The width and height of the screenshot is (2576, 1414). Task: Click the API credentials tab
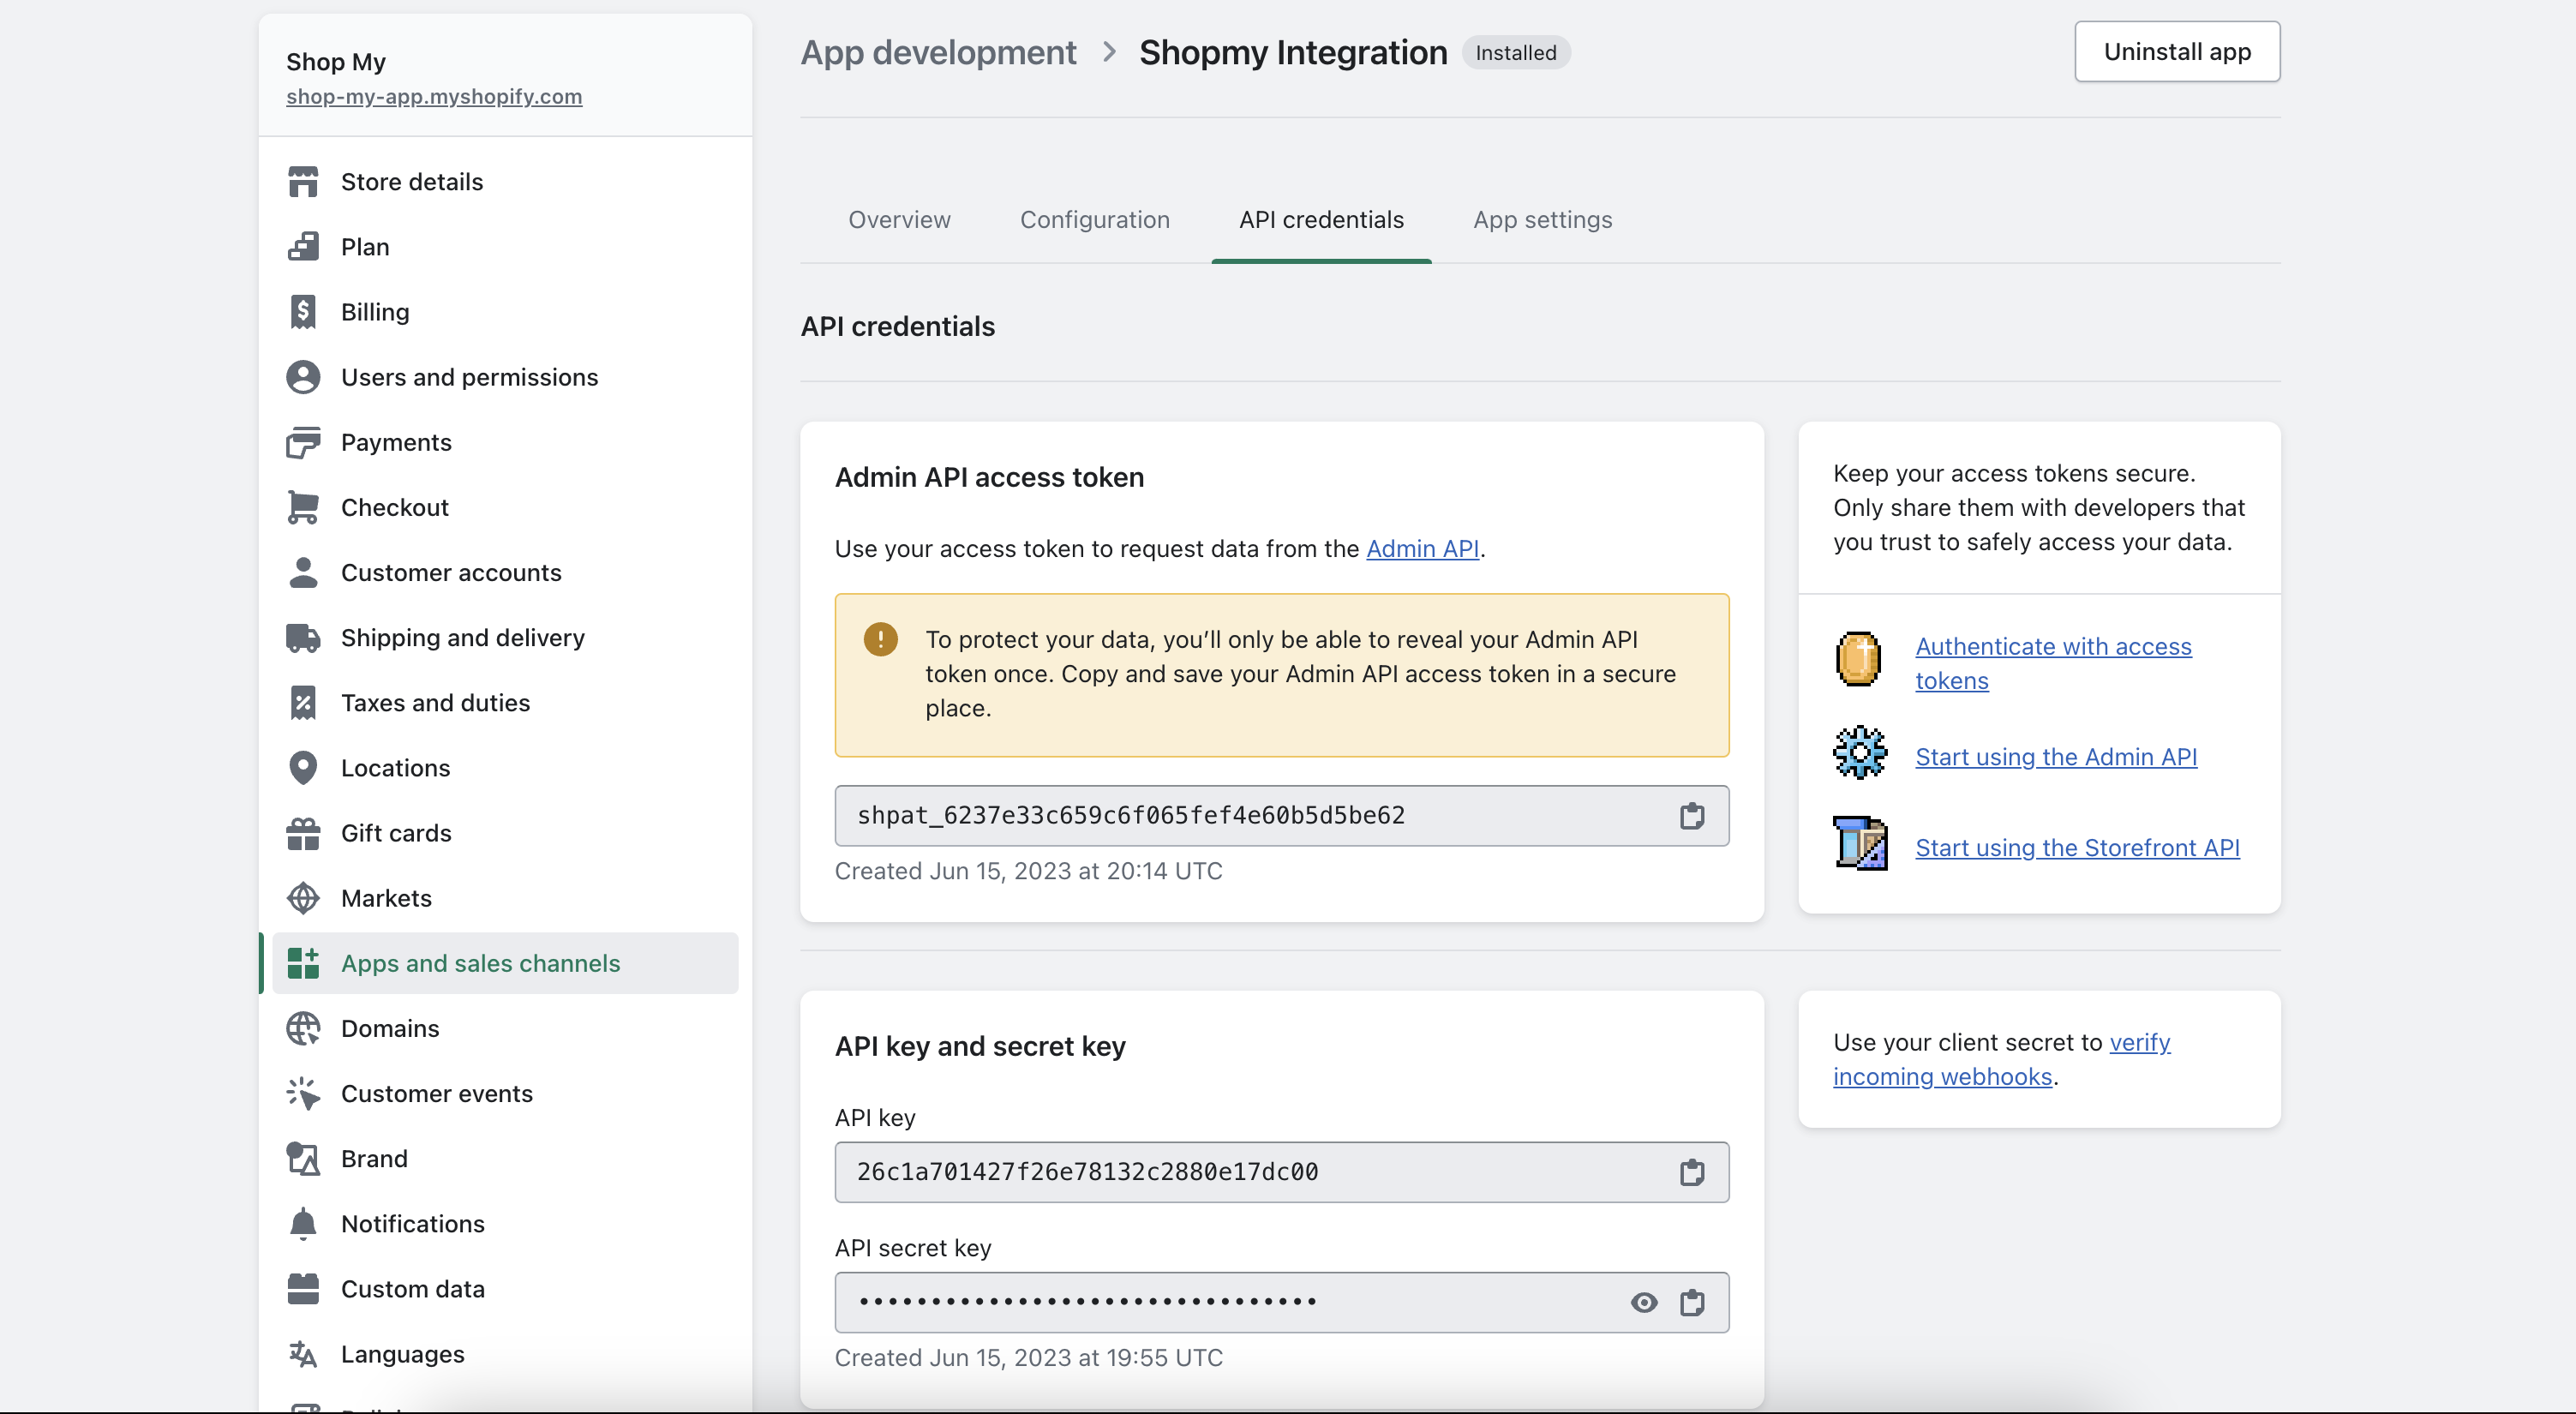[1321, 218]
